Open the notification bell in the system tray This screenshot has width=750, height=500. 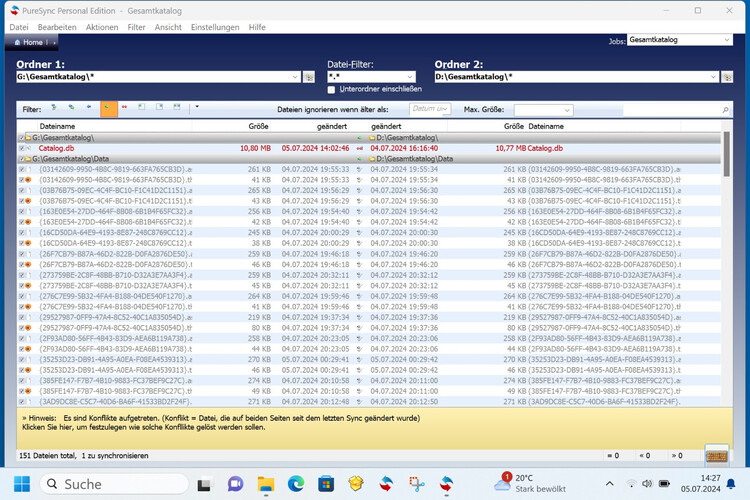731,484
